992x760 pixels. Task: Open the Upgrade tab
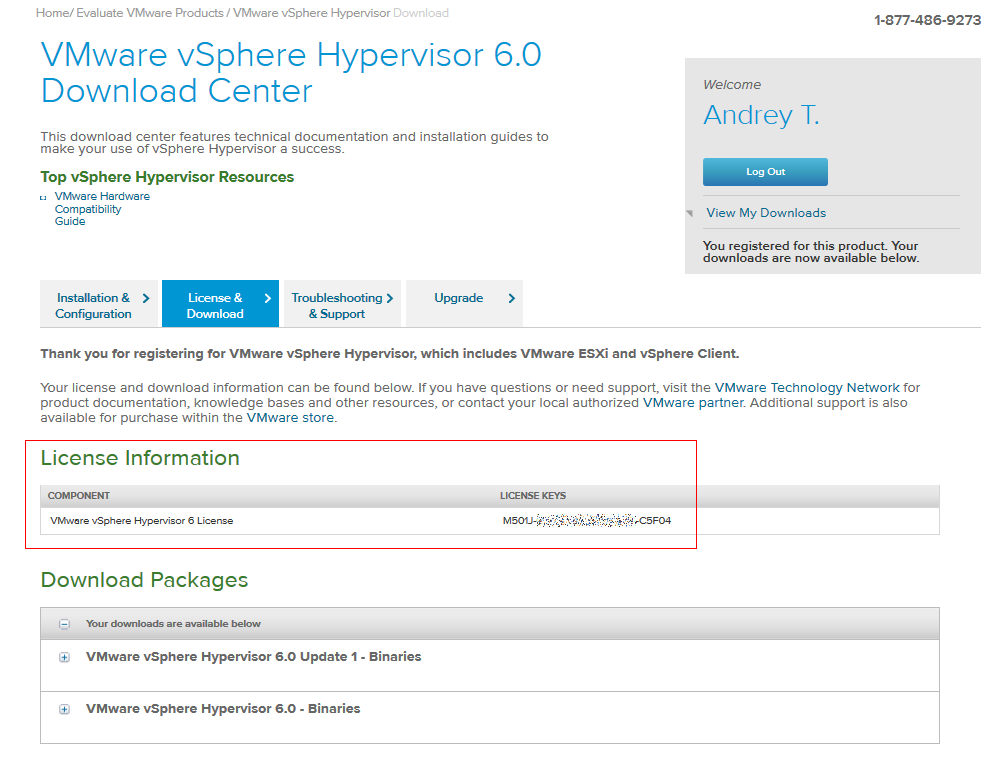click(464, 304)
